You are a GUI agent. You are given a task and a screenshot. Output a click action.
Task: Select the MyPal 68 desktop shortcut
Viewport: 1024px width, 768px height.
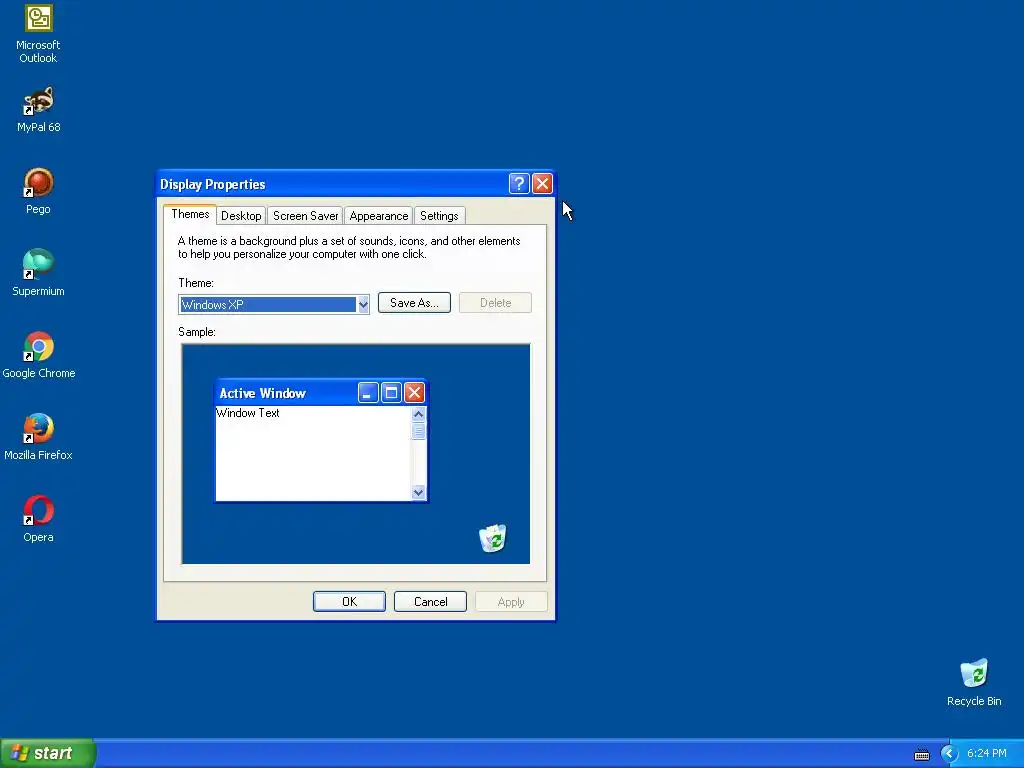click(x=38, y=109)
